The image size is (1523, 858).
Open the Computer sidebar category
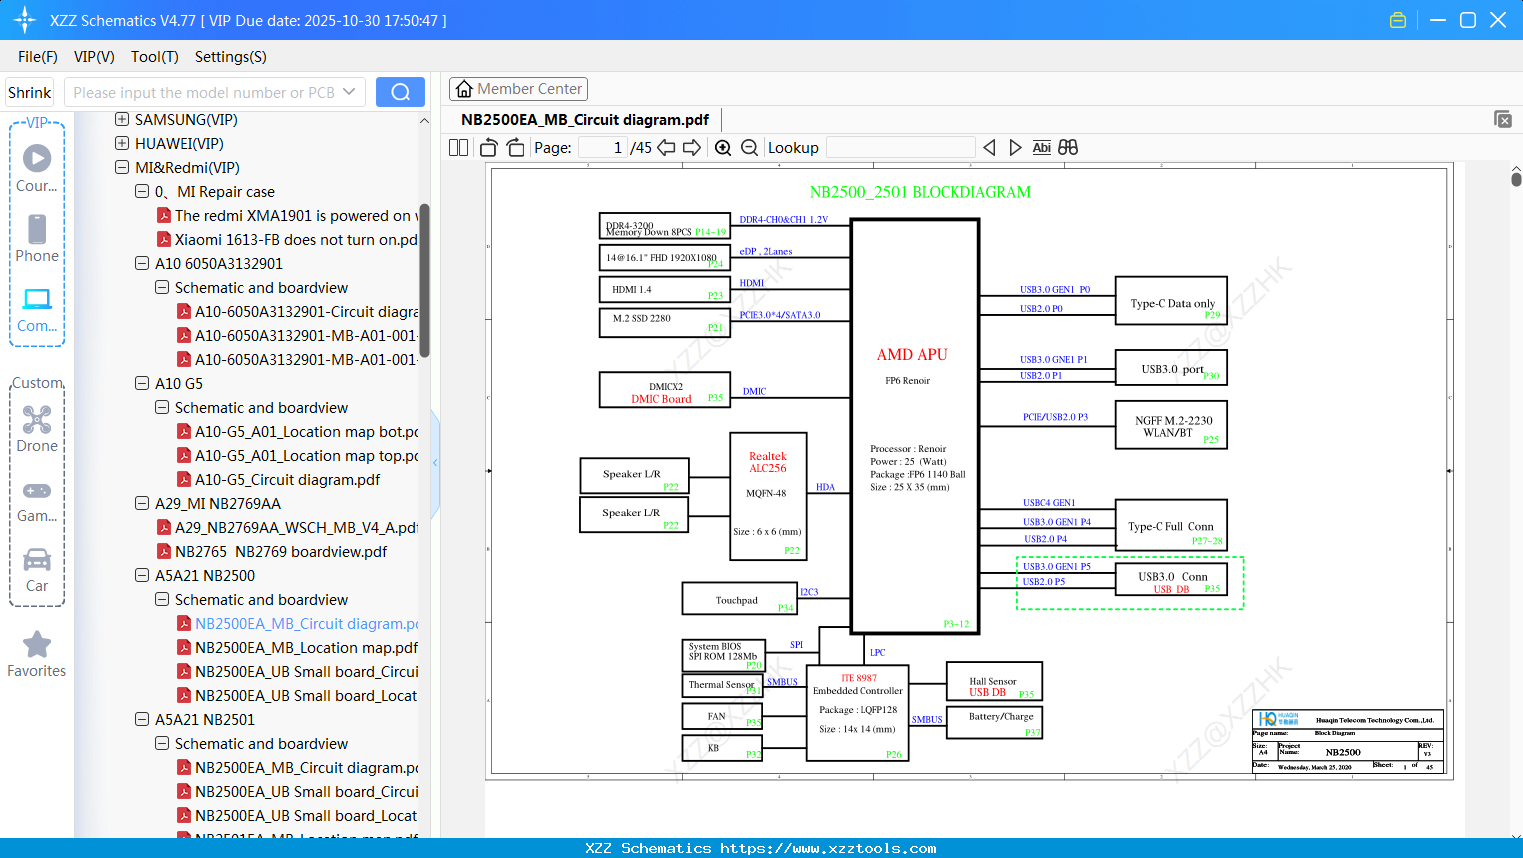pyautogui.click(x=37, y=309)
